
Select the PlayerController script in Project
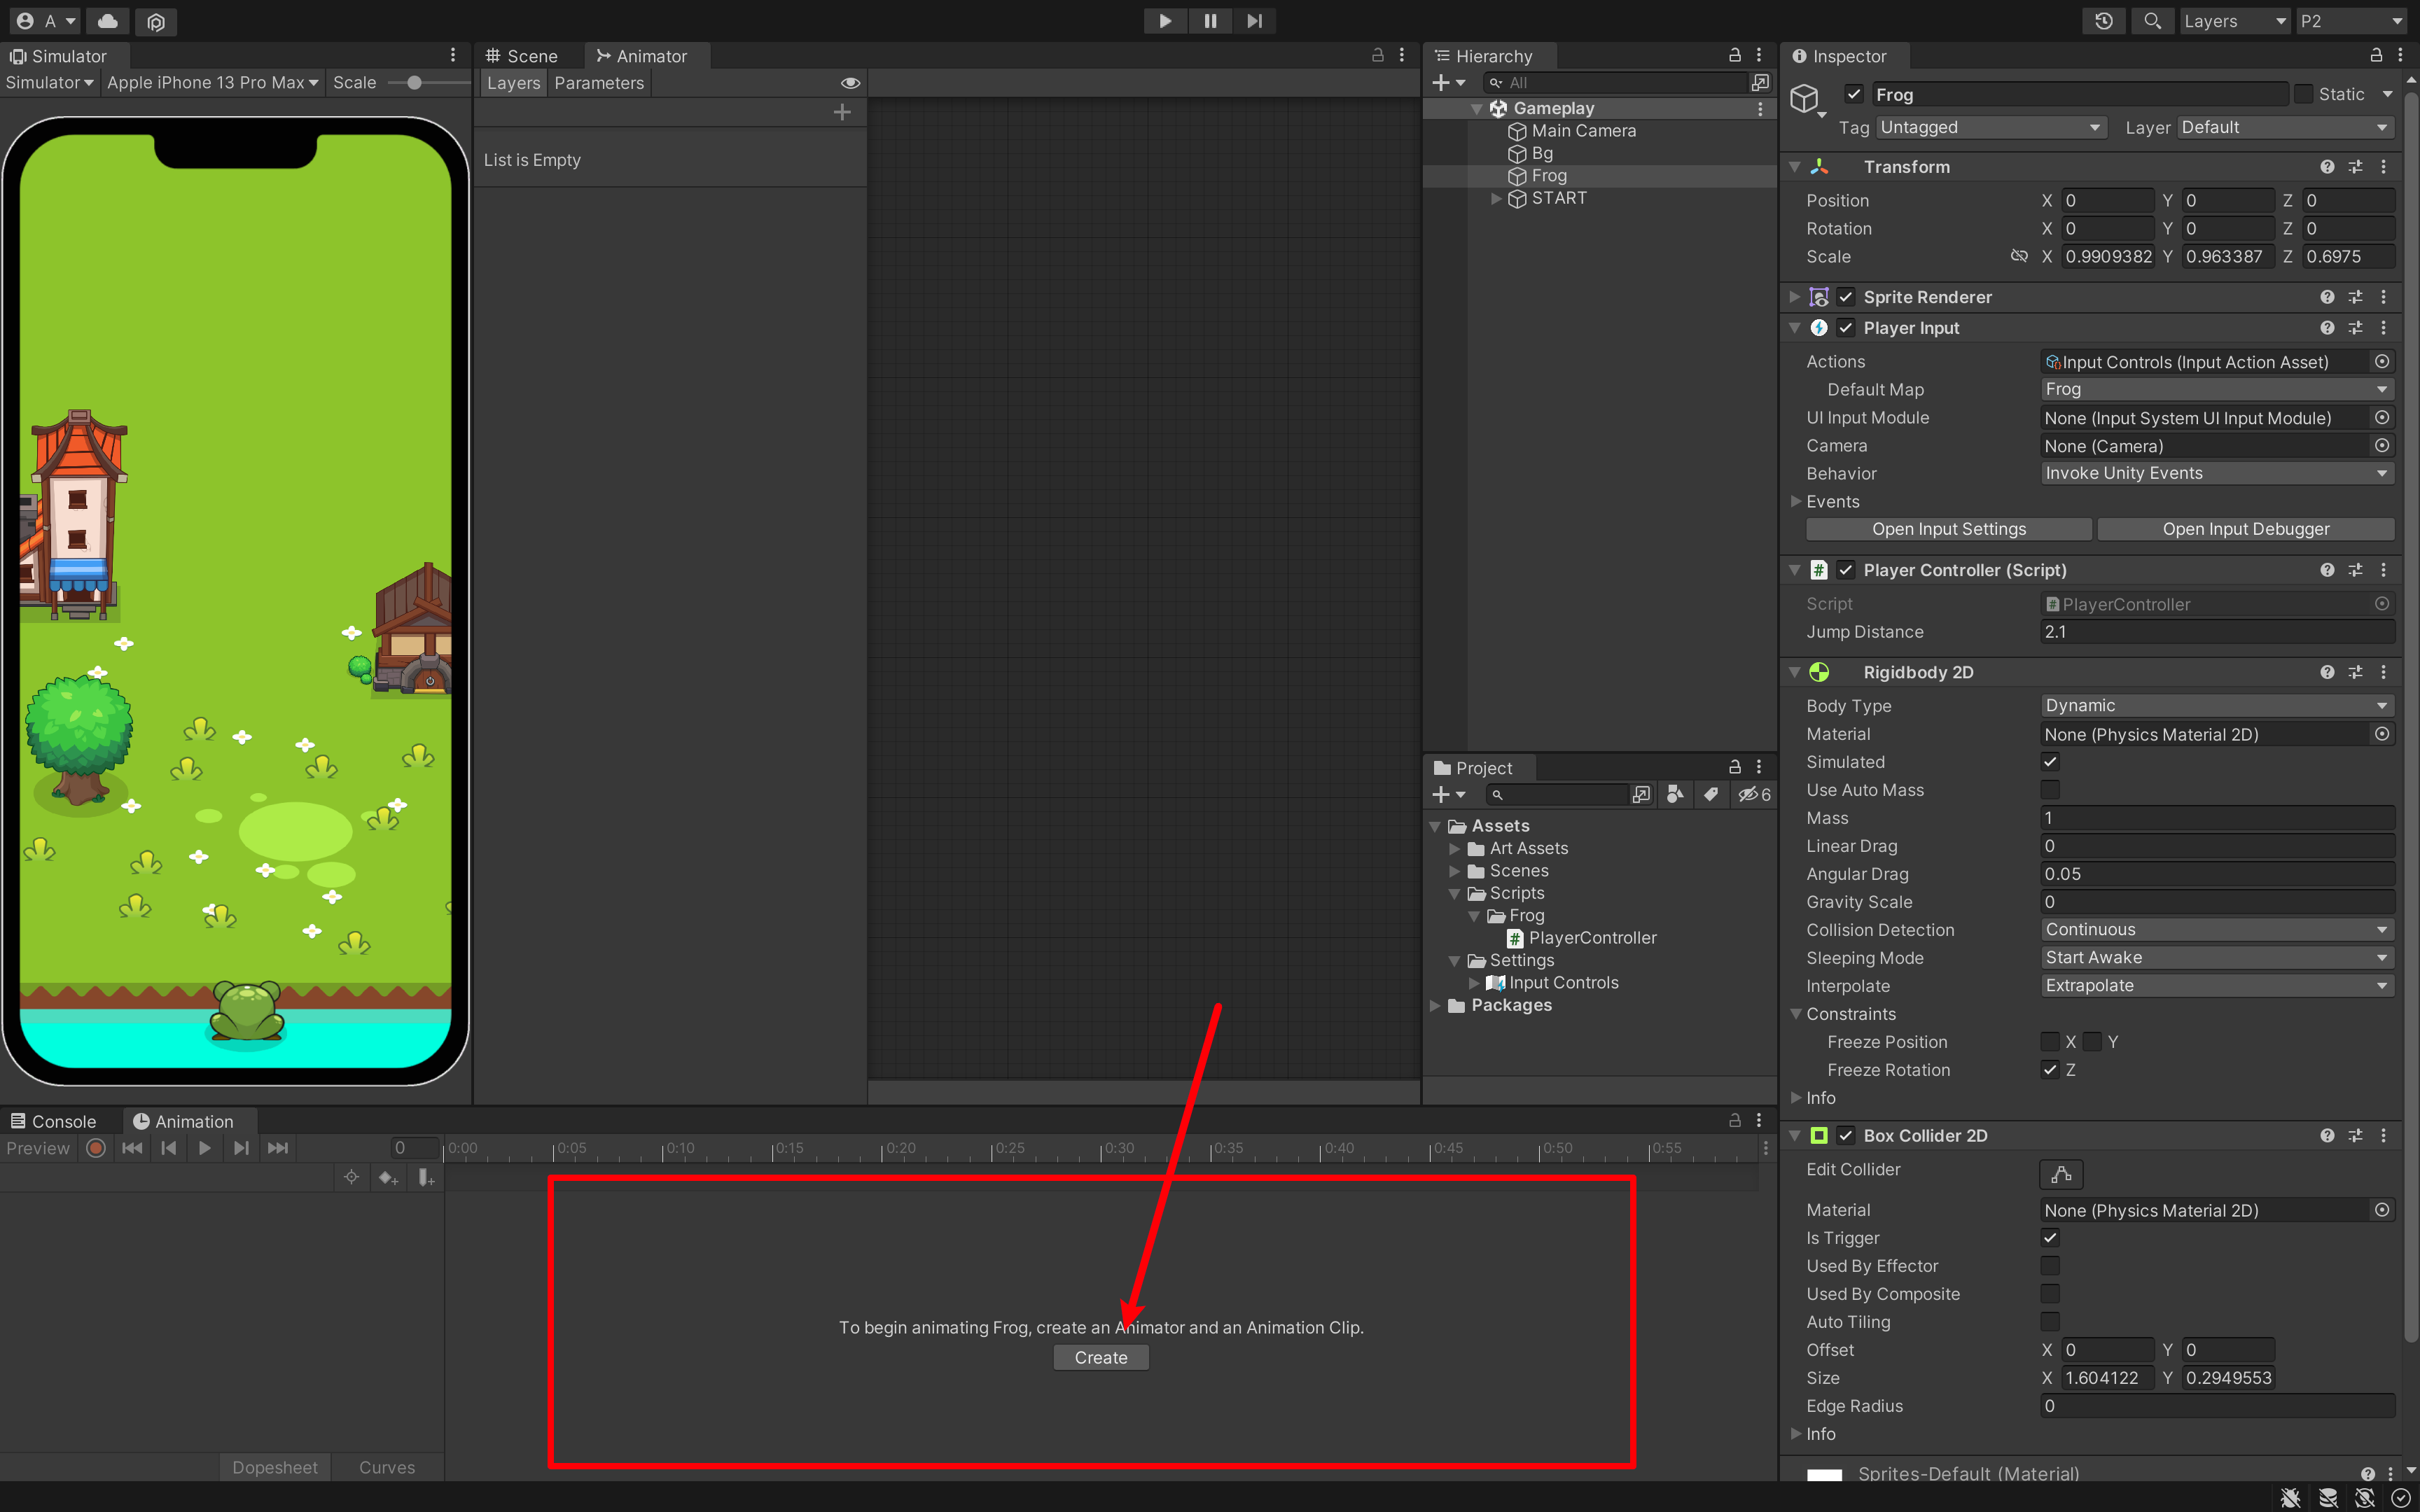pos(1592,938)
